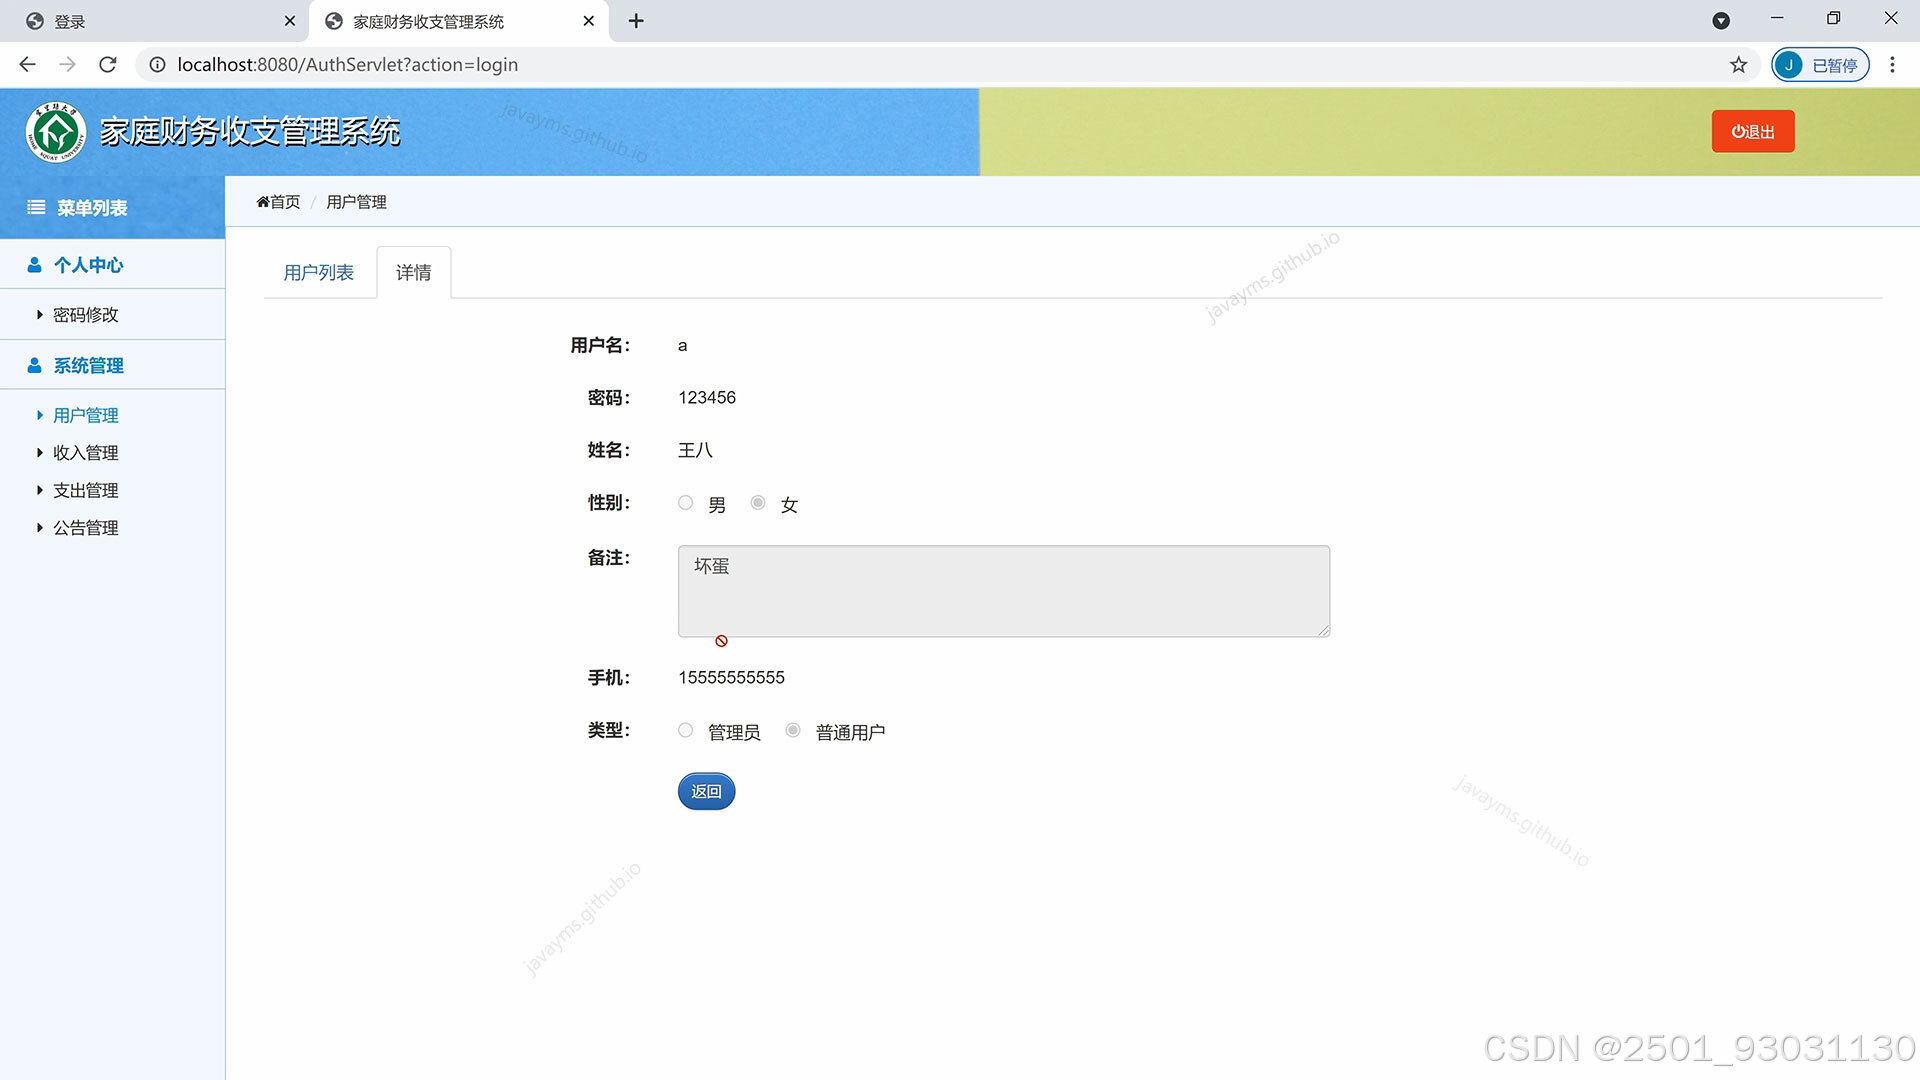Click the university logo in header
1920x1080 pixels.
coord(56,132)
